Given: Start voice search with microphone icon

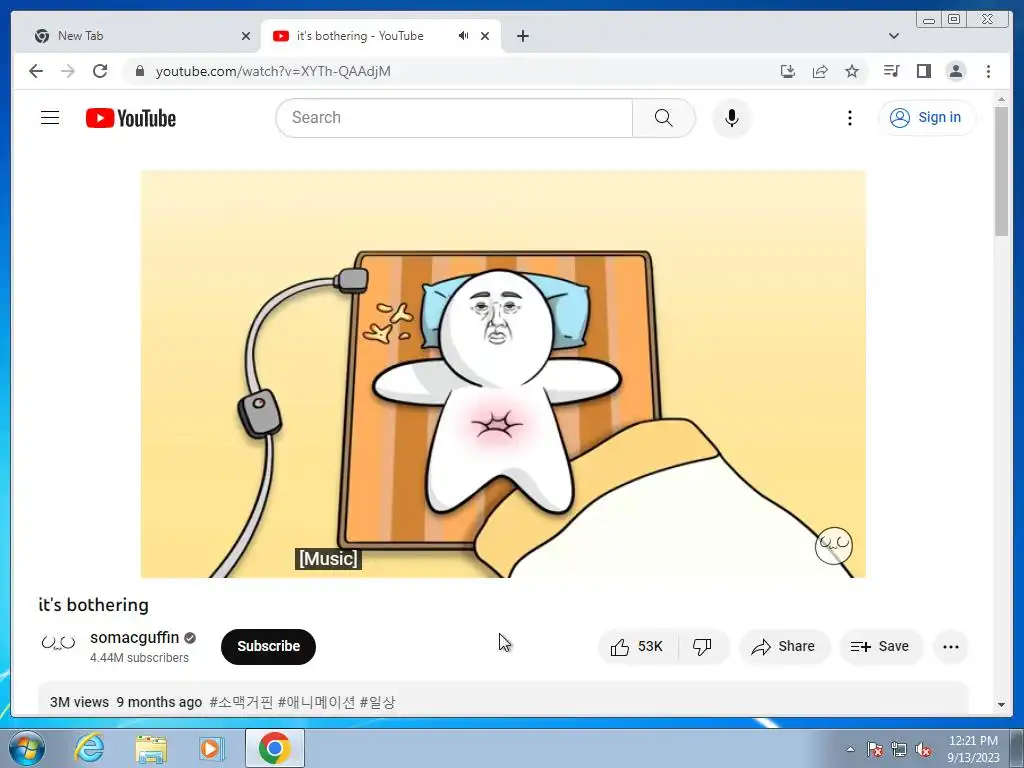Looking at the screenshot, I should (731, 118).
